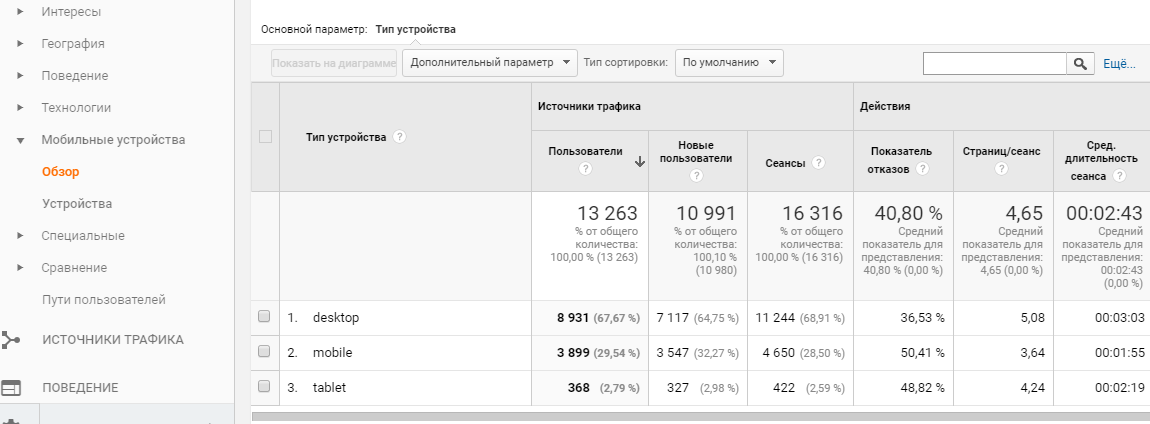
Task: Click the Тип устройства primary parameter link
Action: pos(415,29)
